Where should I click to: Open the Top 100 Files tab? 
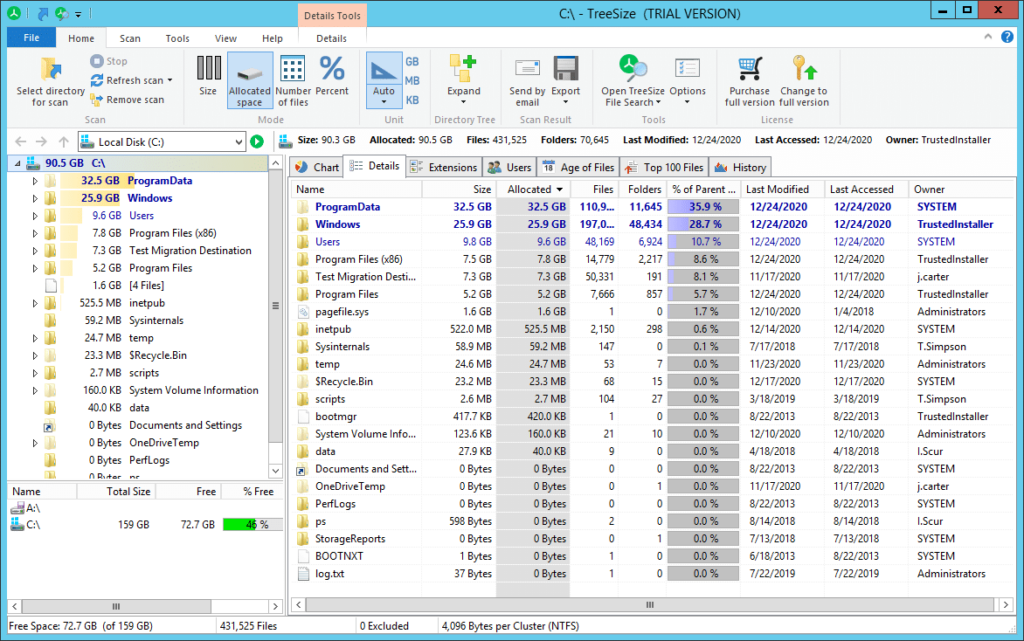click(x=664, y=167)
